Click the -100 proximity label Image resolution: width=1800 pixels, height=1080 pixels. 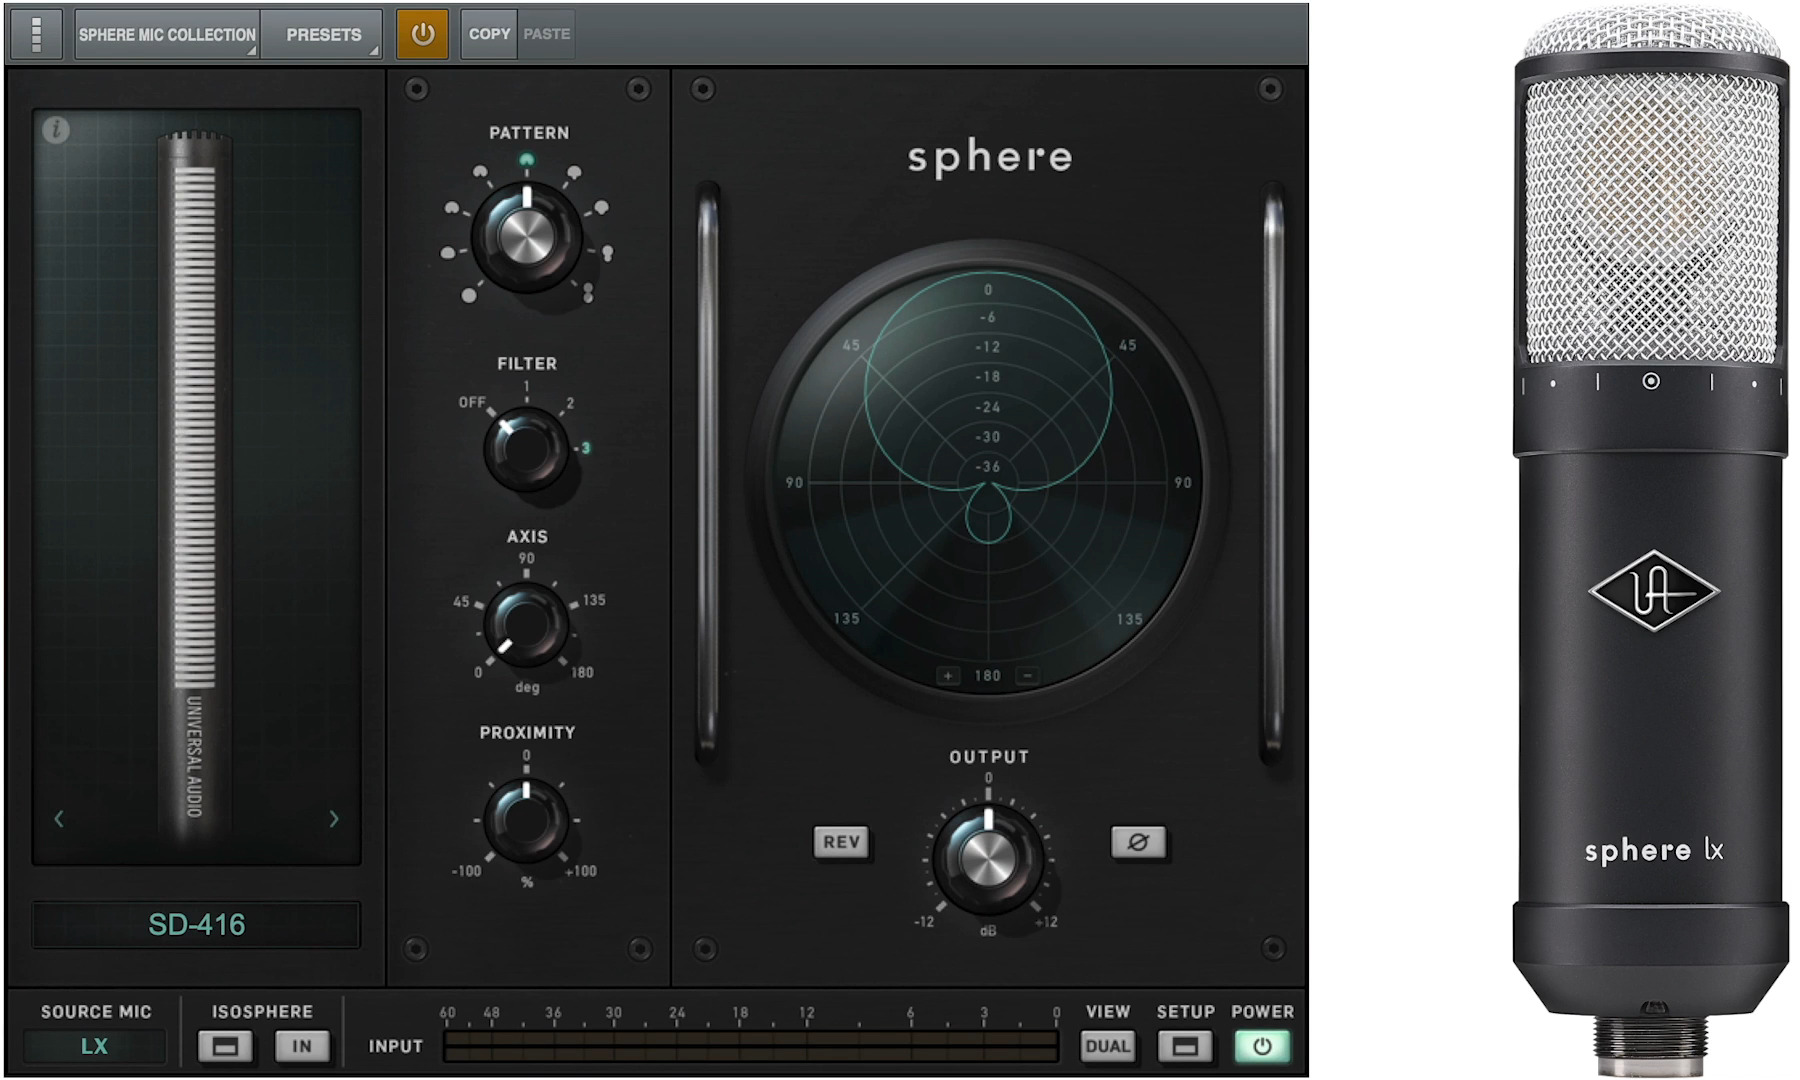466,871
